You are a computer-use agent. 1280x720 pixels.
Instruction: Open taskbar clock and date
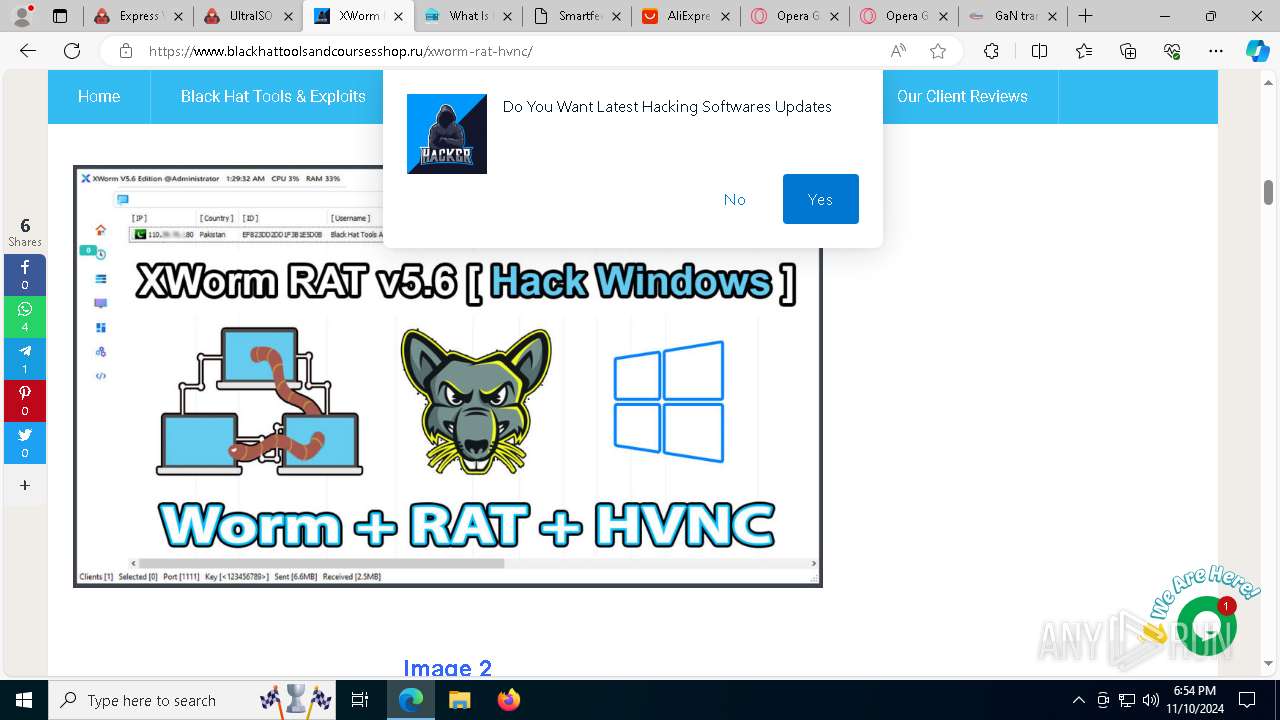pyautogui.click(x=1195, y=700)
